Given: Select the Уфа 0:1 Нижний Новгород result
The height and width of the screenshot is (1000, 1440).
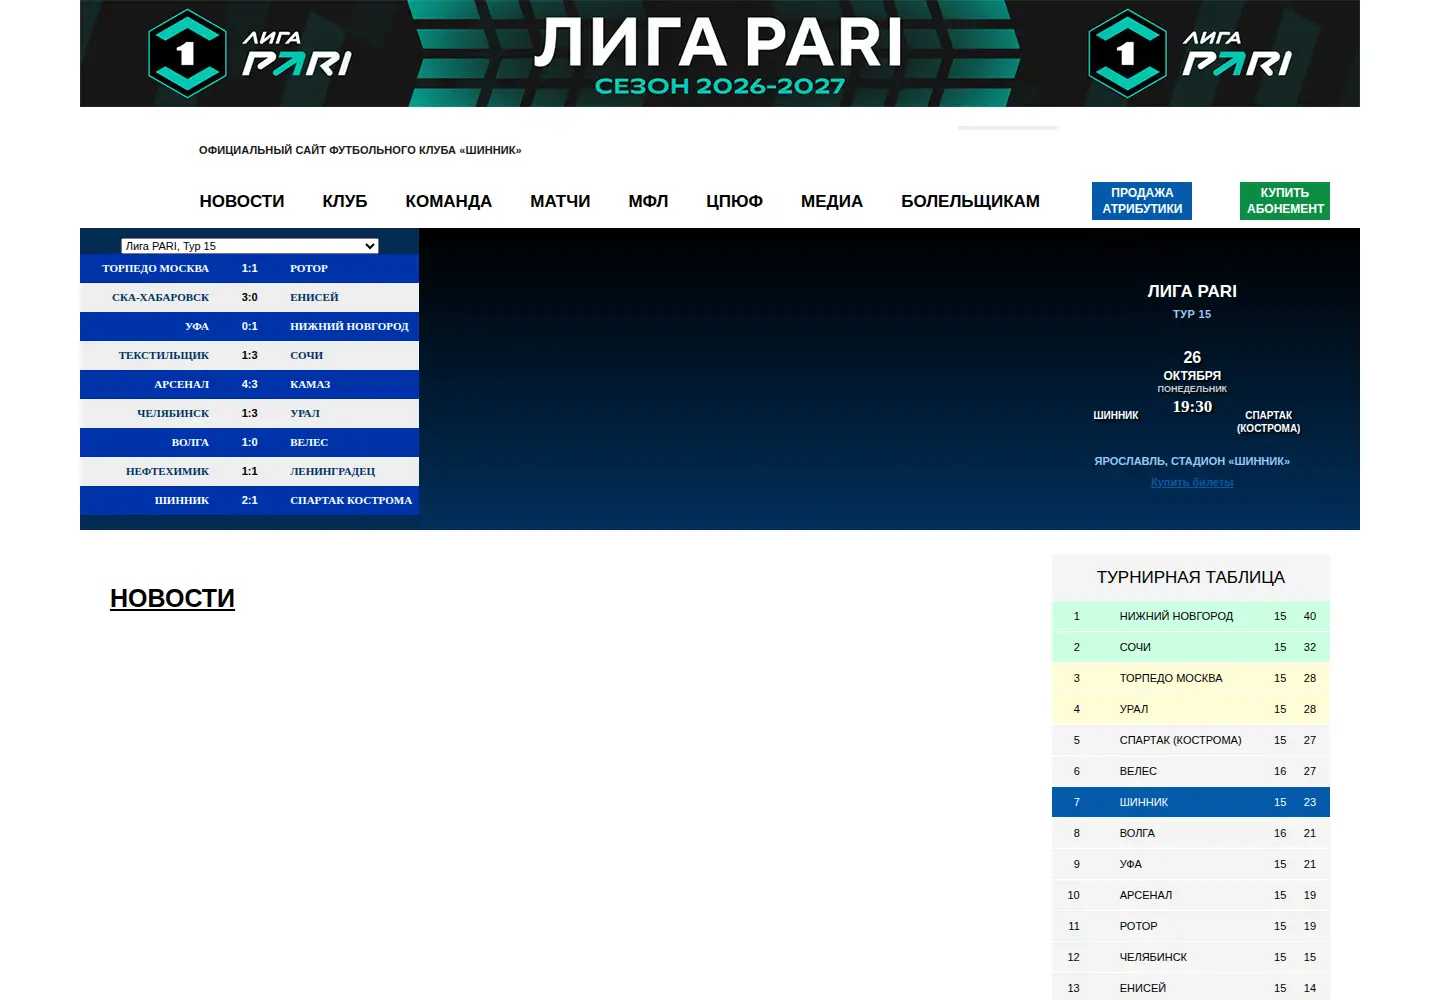Looking at the screenshot, I should [250, 326].
